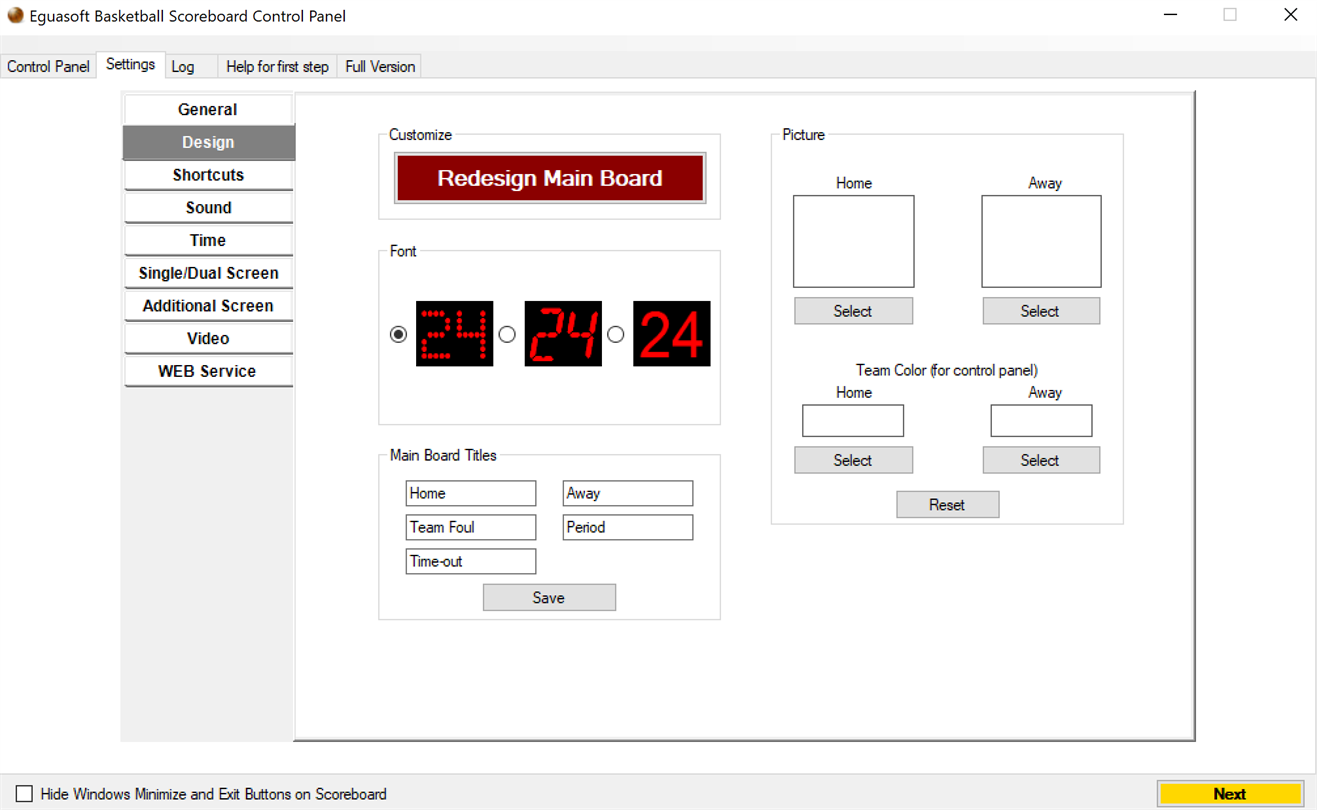Select the plain font radio button

coord(616,334)
